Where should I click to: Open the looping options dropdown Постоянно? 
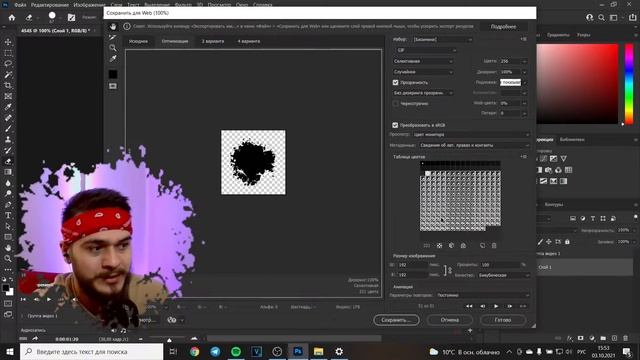(483, 295)
